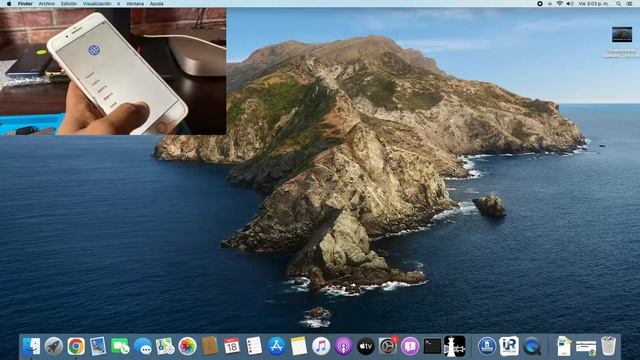Select the screenshot file thumbnail on desktop
Viewport: 640px width, 360px height.
622,34
